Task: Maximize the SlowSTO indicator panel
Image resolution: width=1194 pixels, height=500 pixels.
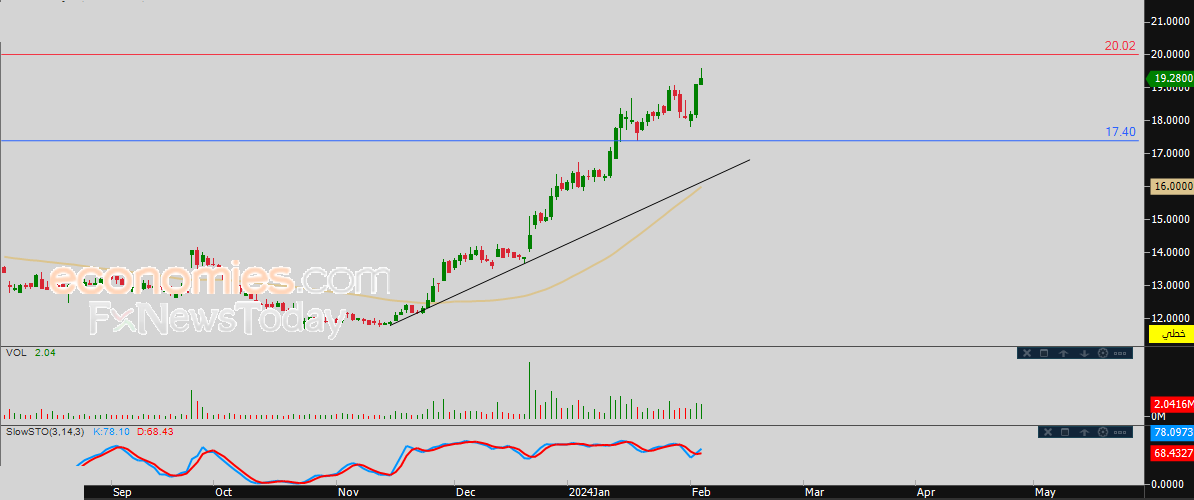Action: coord(1065,432)
